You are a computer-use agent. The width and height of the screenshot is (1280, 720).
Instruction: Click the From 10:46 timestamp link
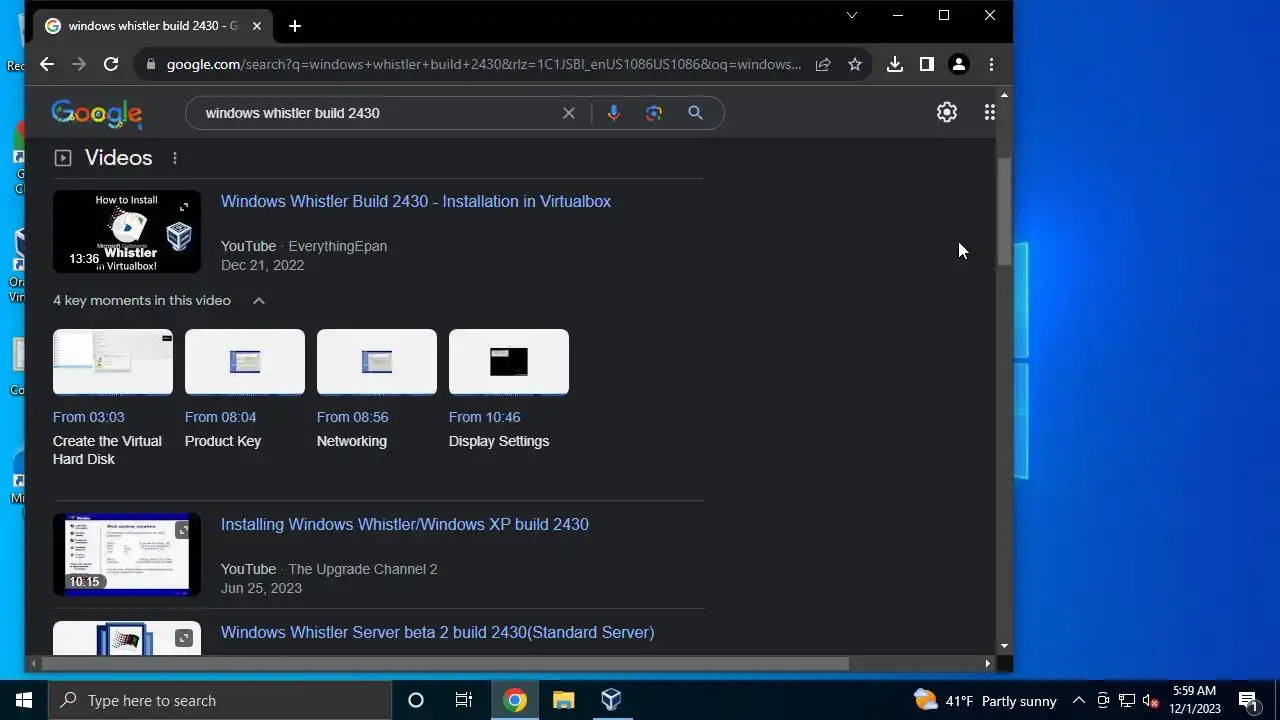(x=485, y=417)
